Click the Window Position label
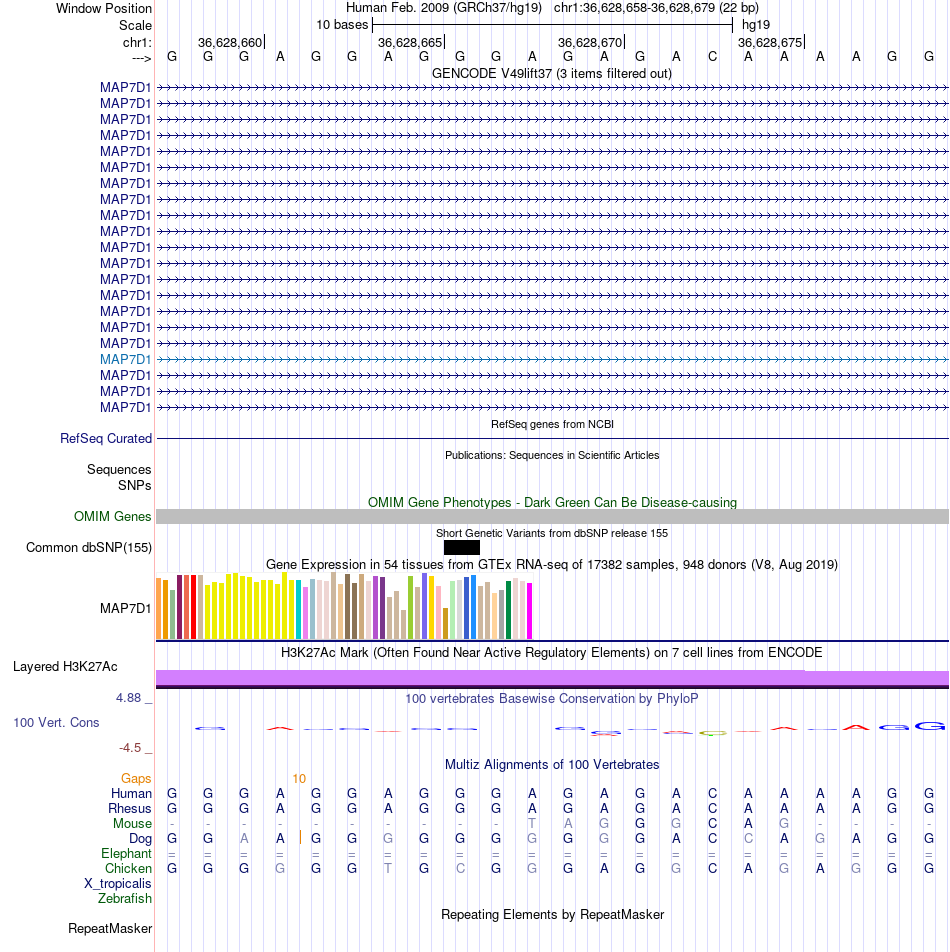 (104, 8)
